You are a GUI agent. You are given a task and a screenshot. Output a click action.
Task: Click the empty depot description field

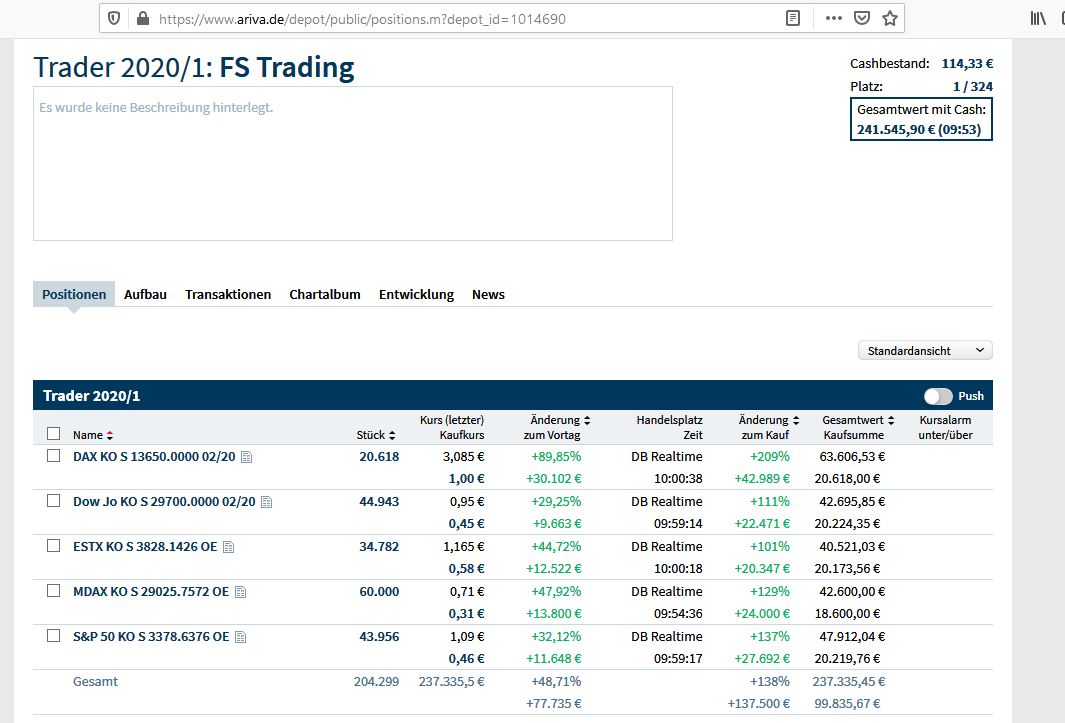coord(352,163)
